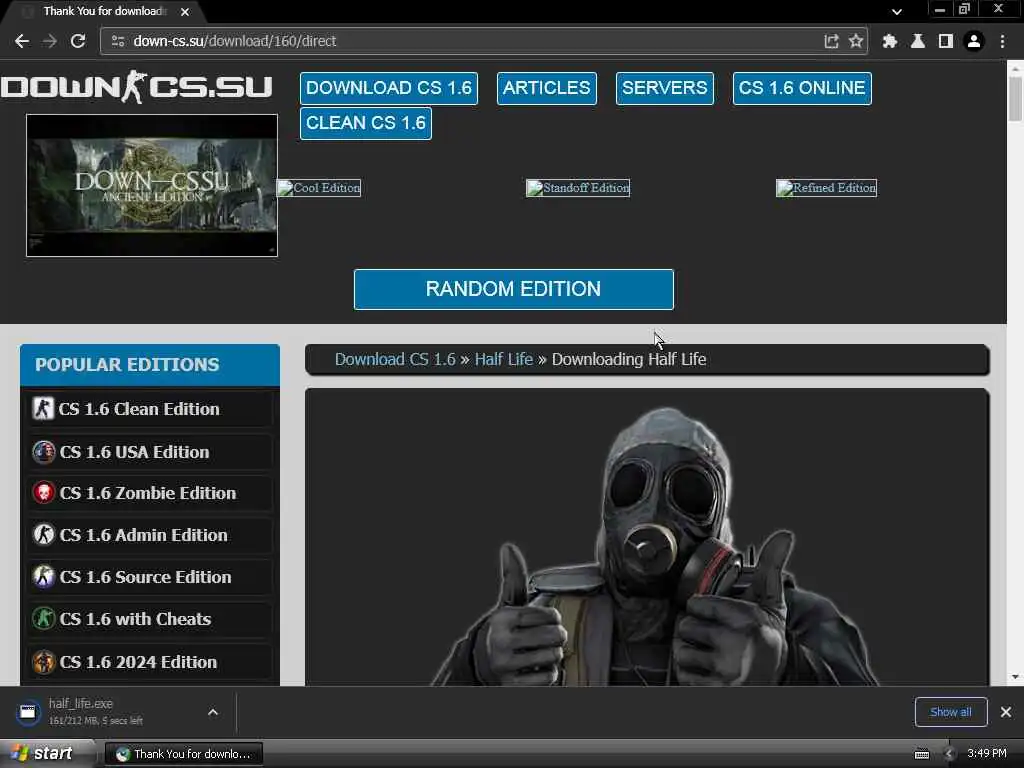Open the Extensions puzzle icon
The height and width of the screenshot is (768, 1024).
coord(889,41)
